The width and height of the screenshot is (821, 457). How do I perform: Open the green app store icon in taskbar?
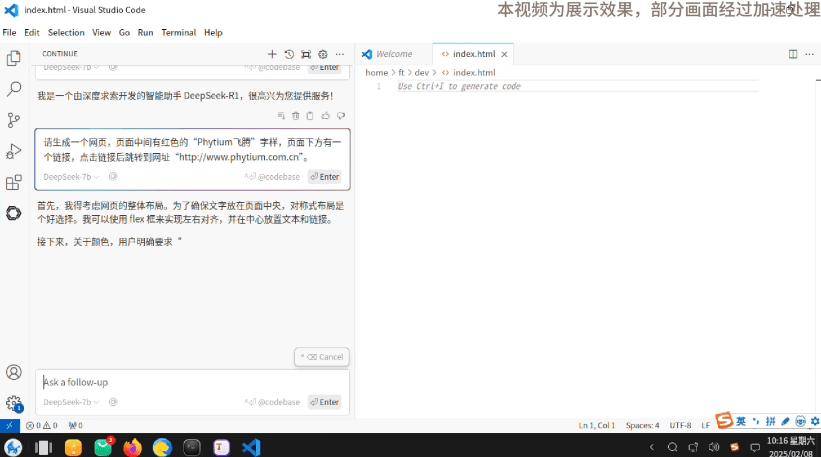coord(103,448)
